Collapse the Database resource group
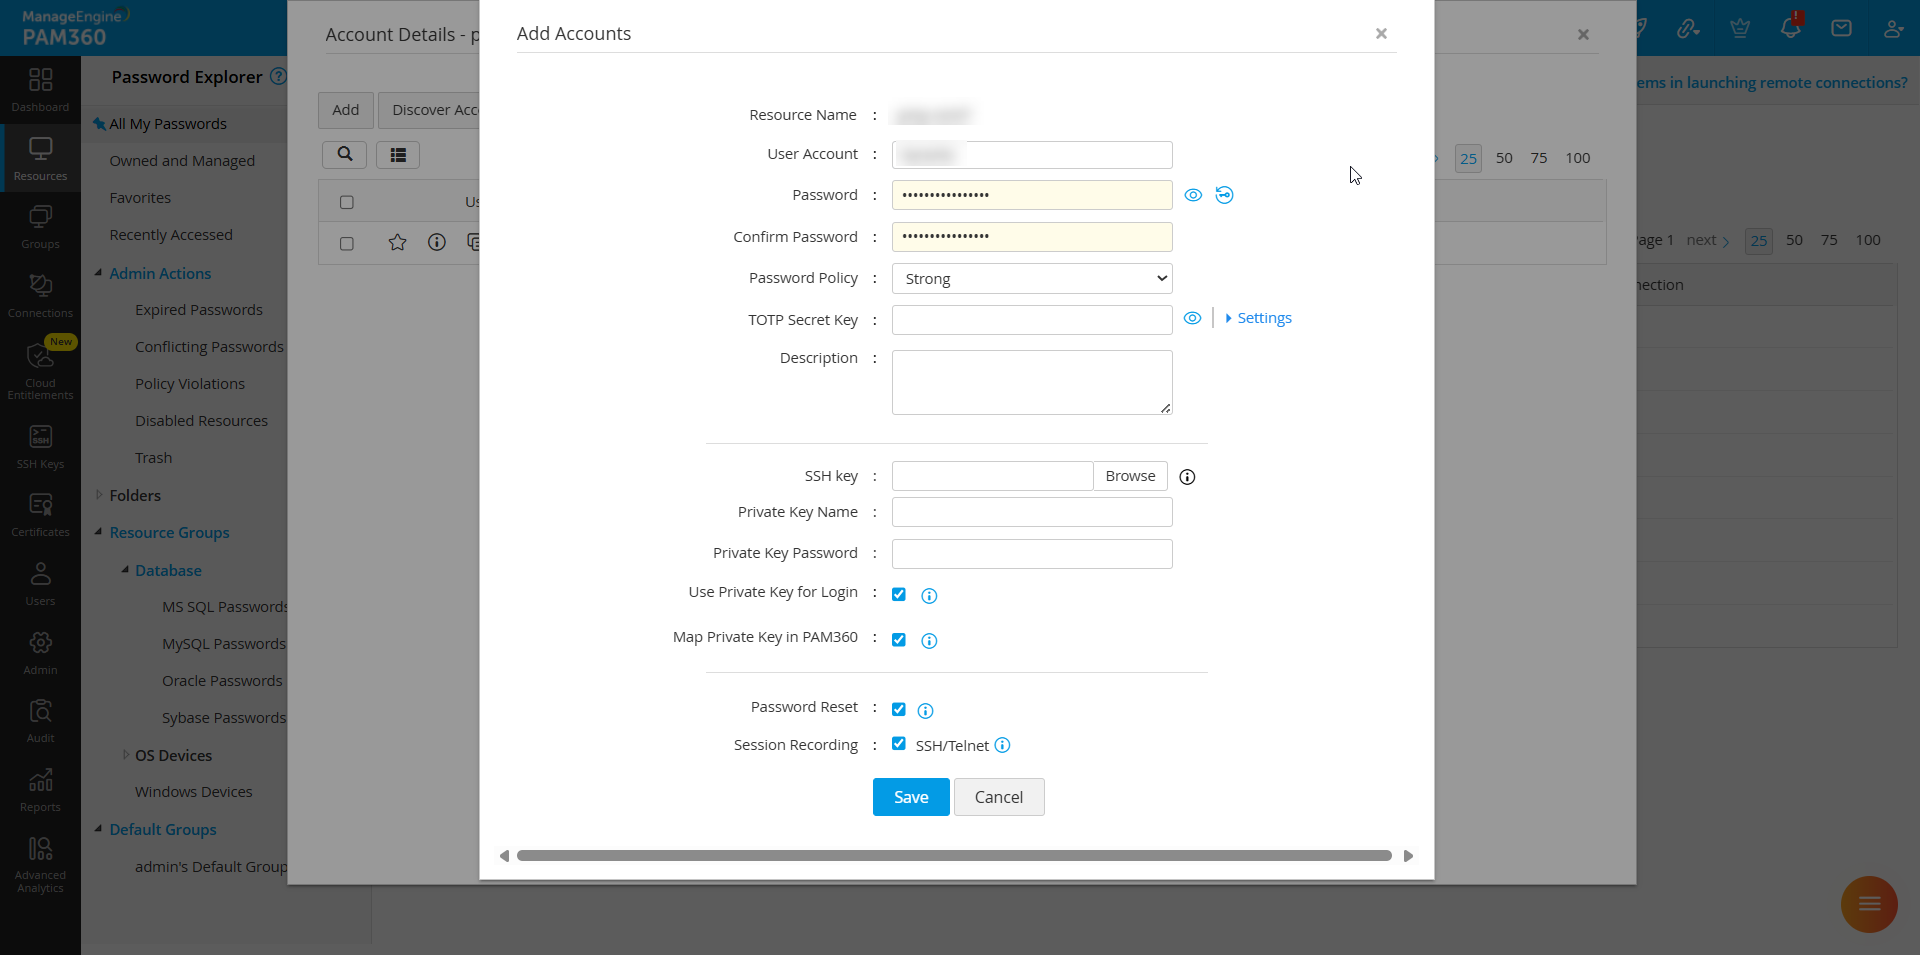This screenshot has height=955, width=1920. (125, 570)
